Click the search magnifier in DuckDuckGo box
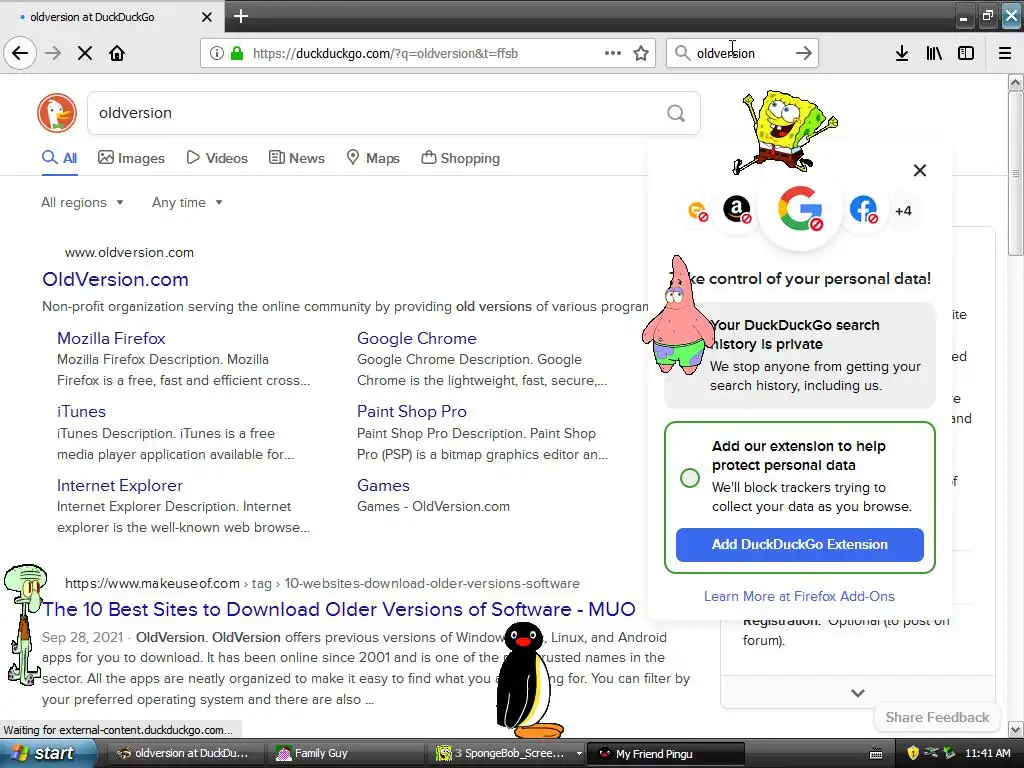 pyautogui.click(x=676, y=113)
